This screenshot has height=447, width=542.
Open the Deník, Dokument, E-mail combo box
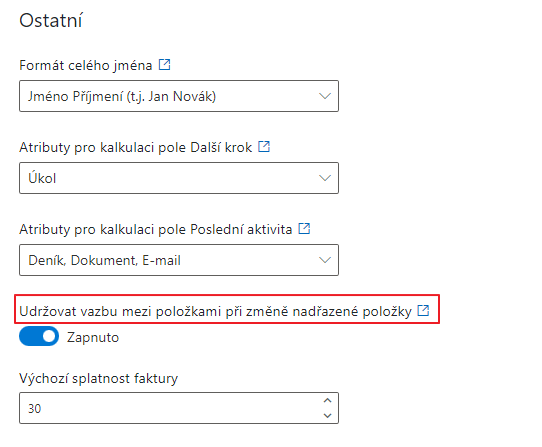coord(179,260)
